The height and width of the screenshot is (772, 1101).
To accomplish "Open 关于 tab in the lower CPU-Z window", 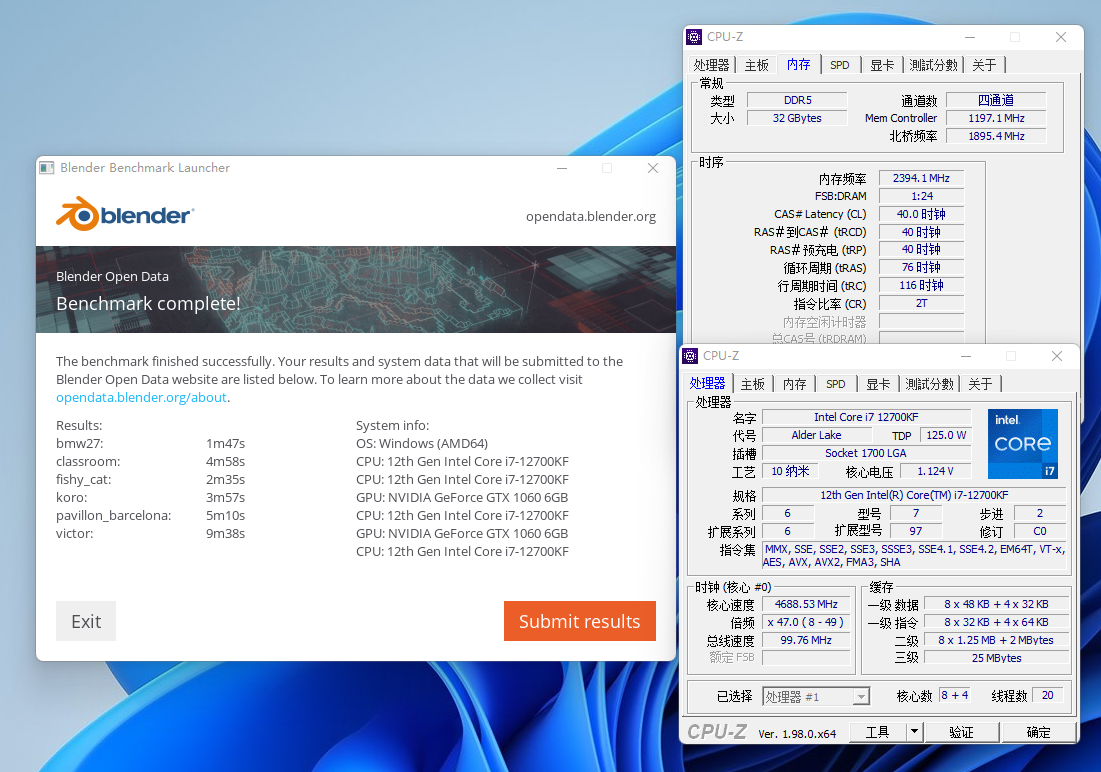I will 980,384.
